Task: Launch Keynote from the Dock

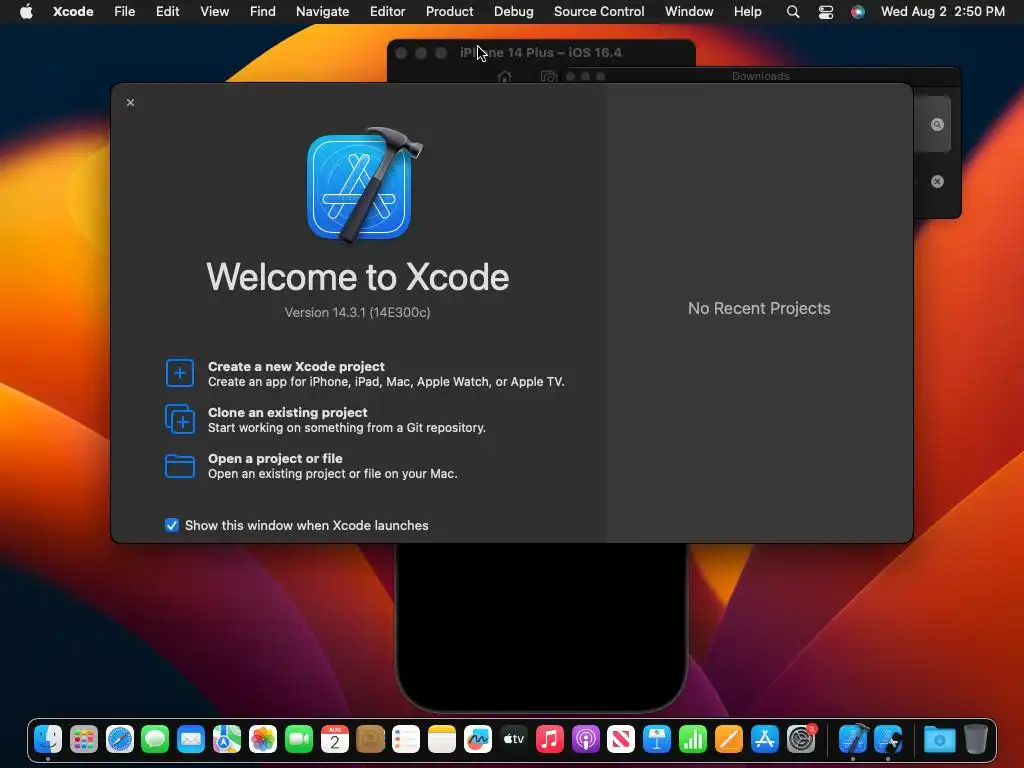Action: 656,739
